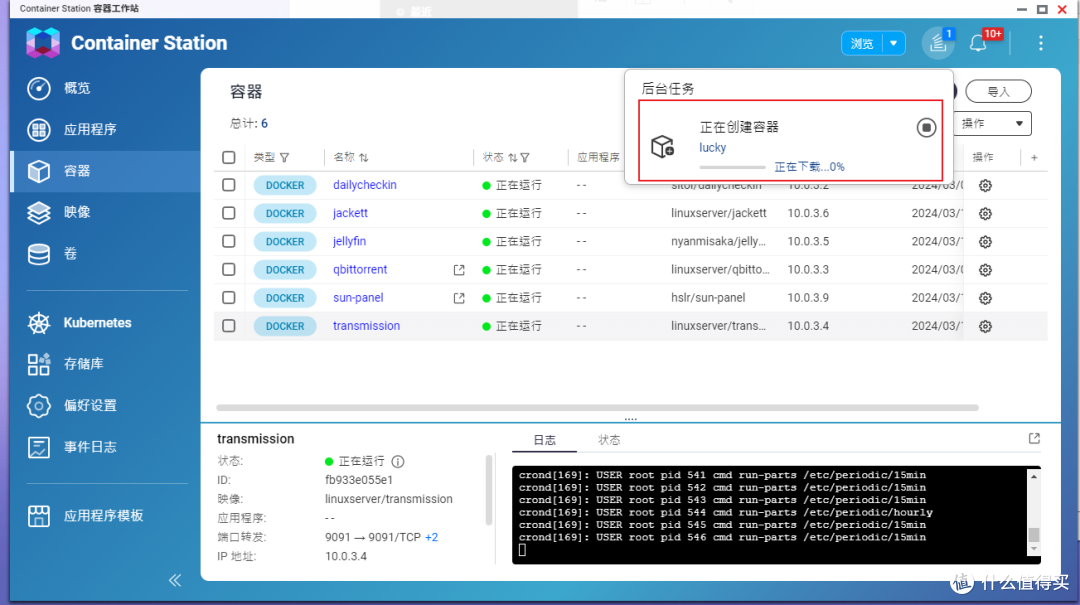Open the 卷 volumes section
This screenshot has height=605, width=1080.
tap(70, 254)
